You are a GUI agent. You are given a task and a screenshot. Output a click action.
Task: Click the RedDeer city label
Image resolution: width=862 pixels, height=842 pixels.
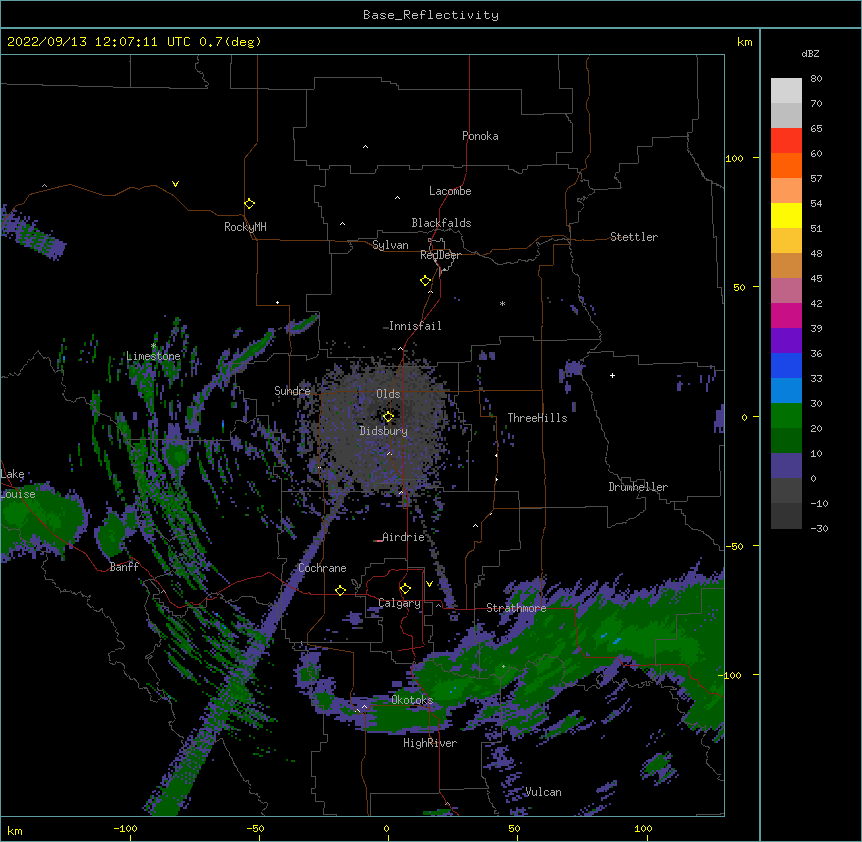pyautogui.click(x=440, y=255)
